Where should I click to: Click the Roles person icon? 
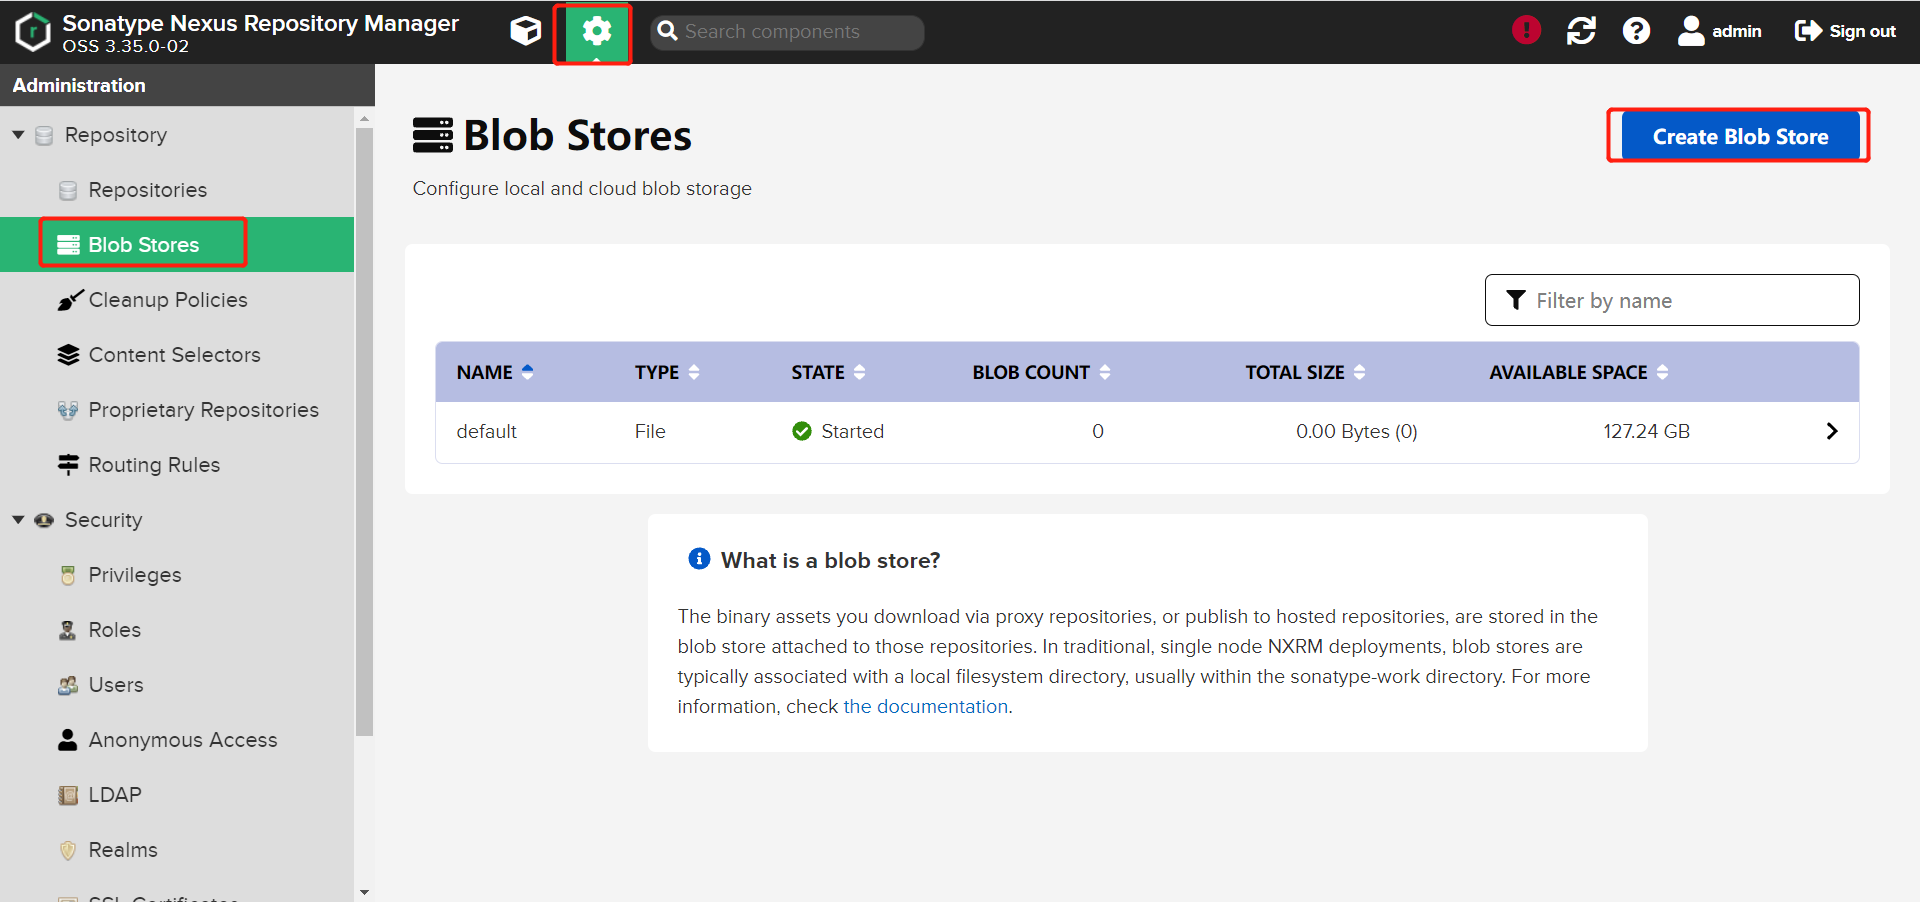click(x=68, y=630)
